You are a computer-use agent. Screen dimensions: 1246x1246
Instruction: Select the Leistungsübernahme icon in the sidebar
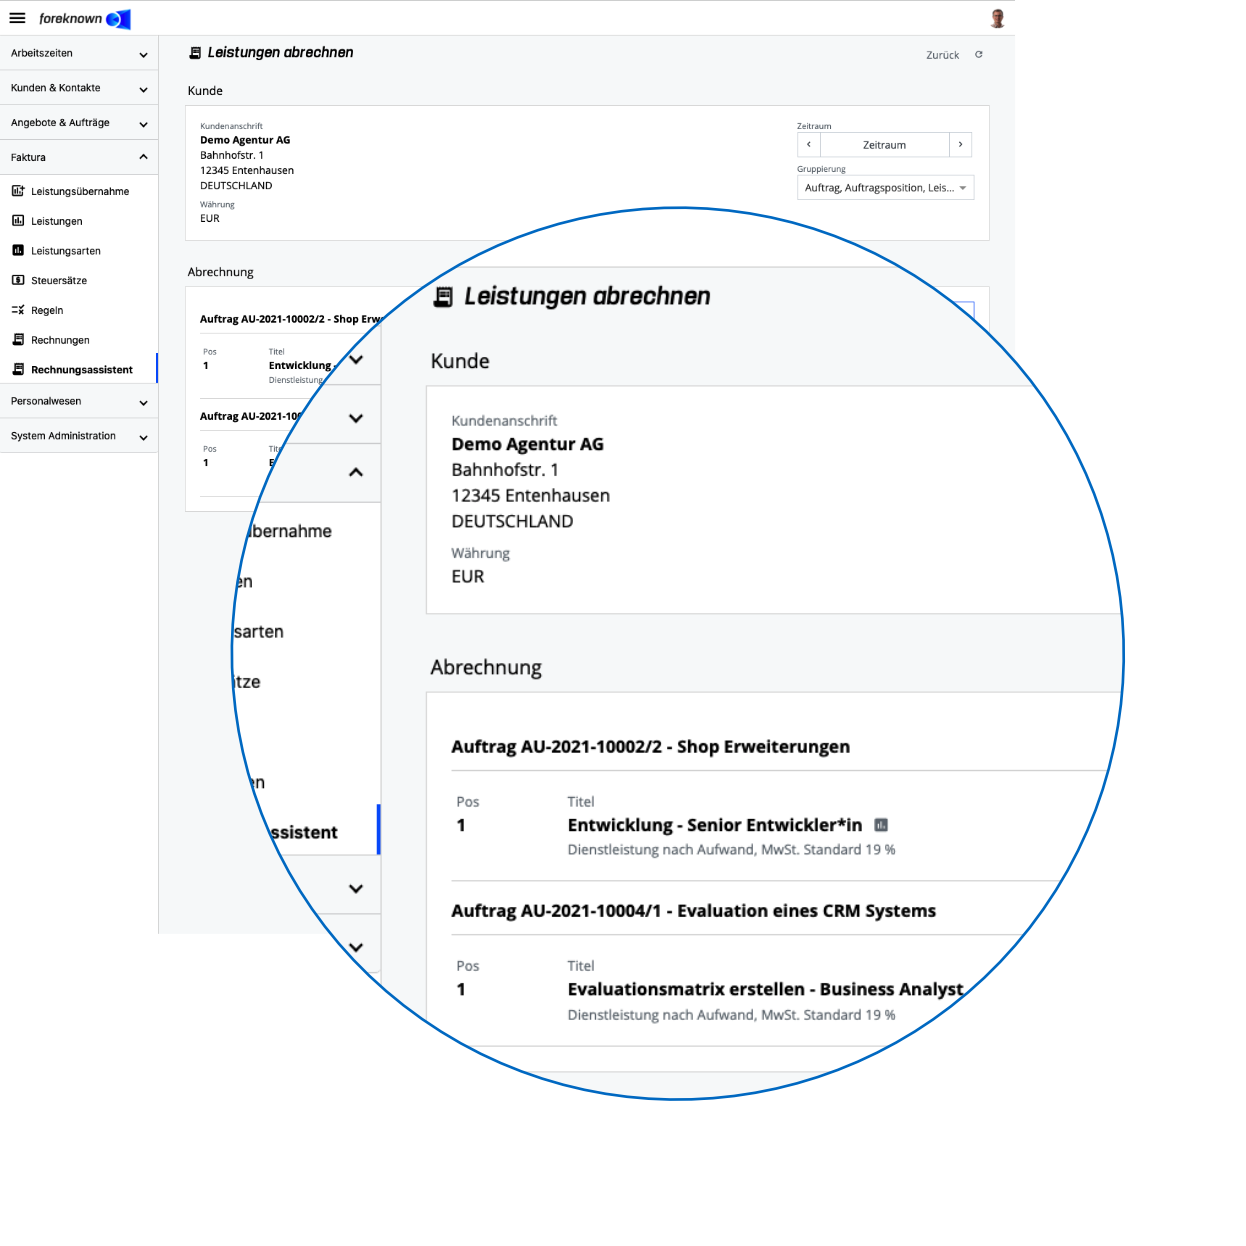pyautogui.click(x=17, y=191)
